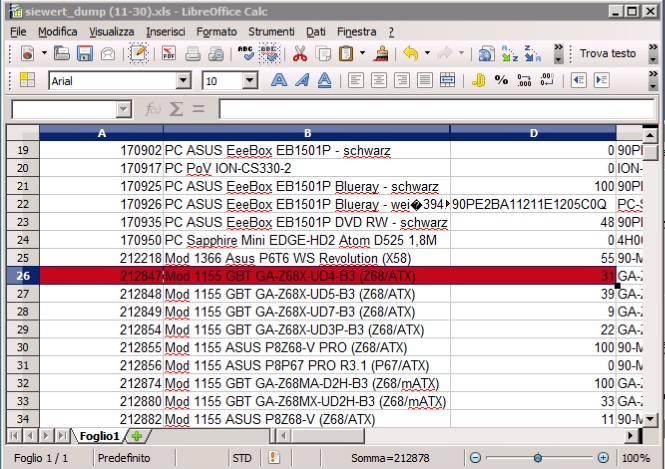Click Decrease Indent icon

pyautogui.click(x=578, y=80)
